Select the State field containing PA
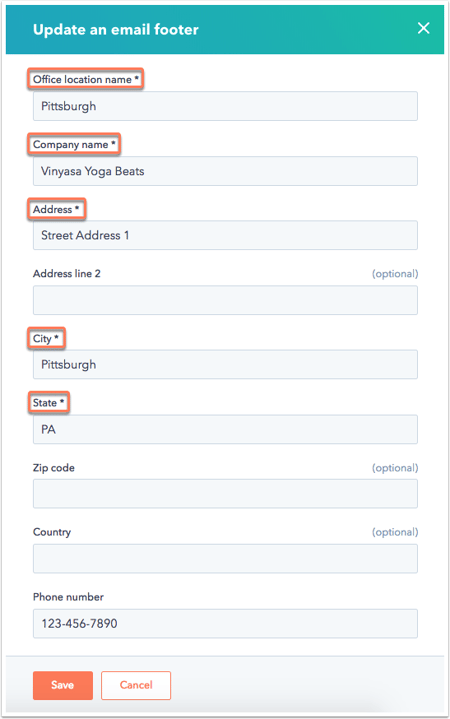The image size is (450, 719). tap(225, 429)
